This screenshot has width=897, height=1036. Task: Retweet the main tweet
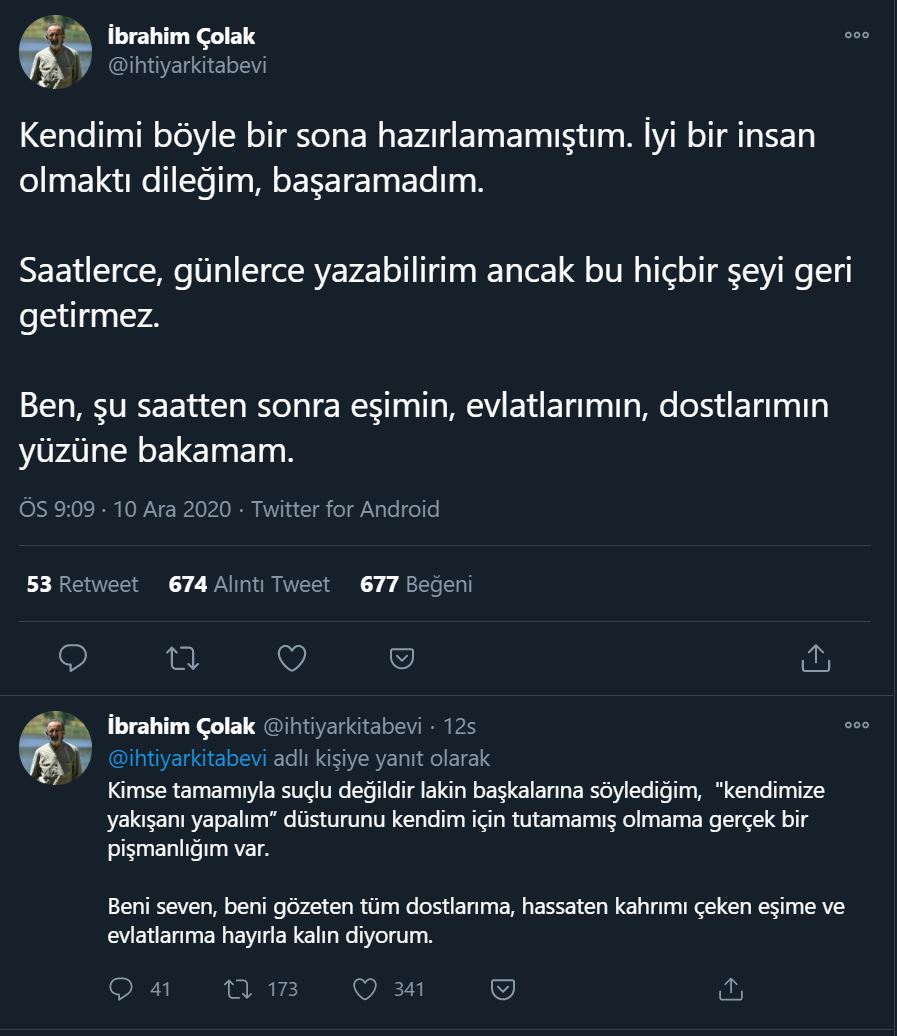coord(182,658)
